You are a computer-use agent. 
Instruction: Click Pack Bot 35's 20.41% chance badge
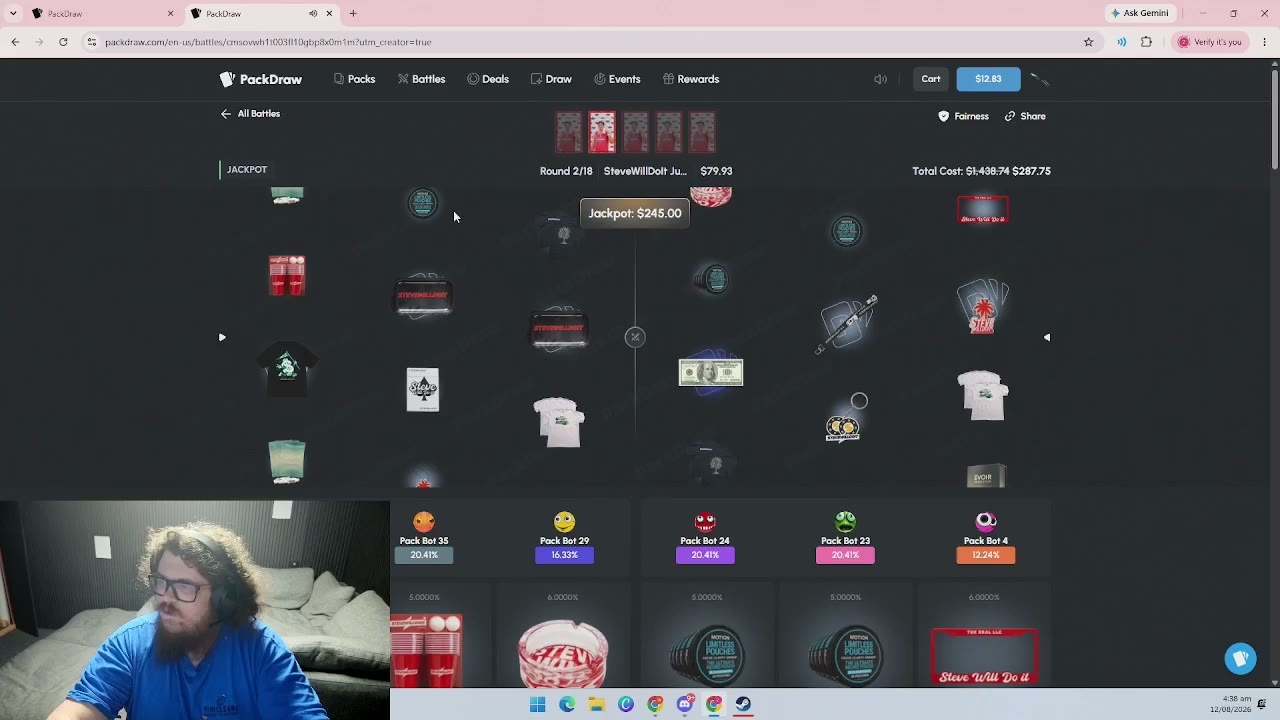424,555
